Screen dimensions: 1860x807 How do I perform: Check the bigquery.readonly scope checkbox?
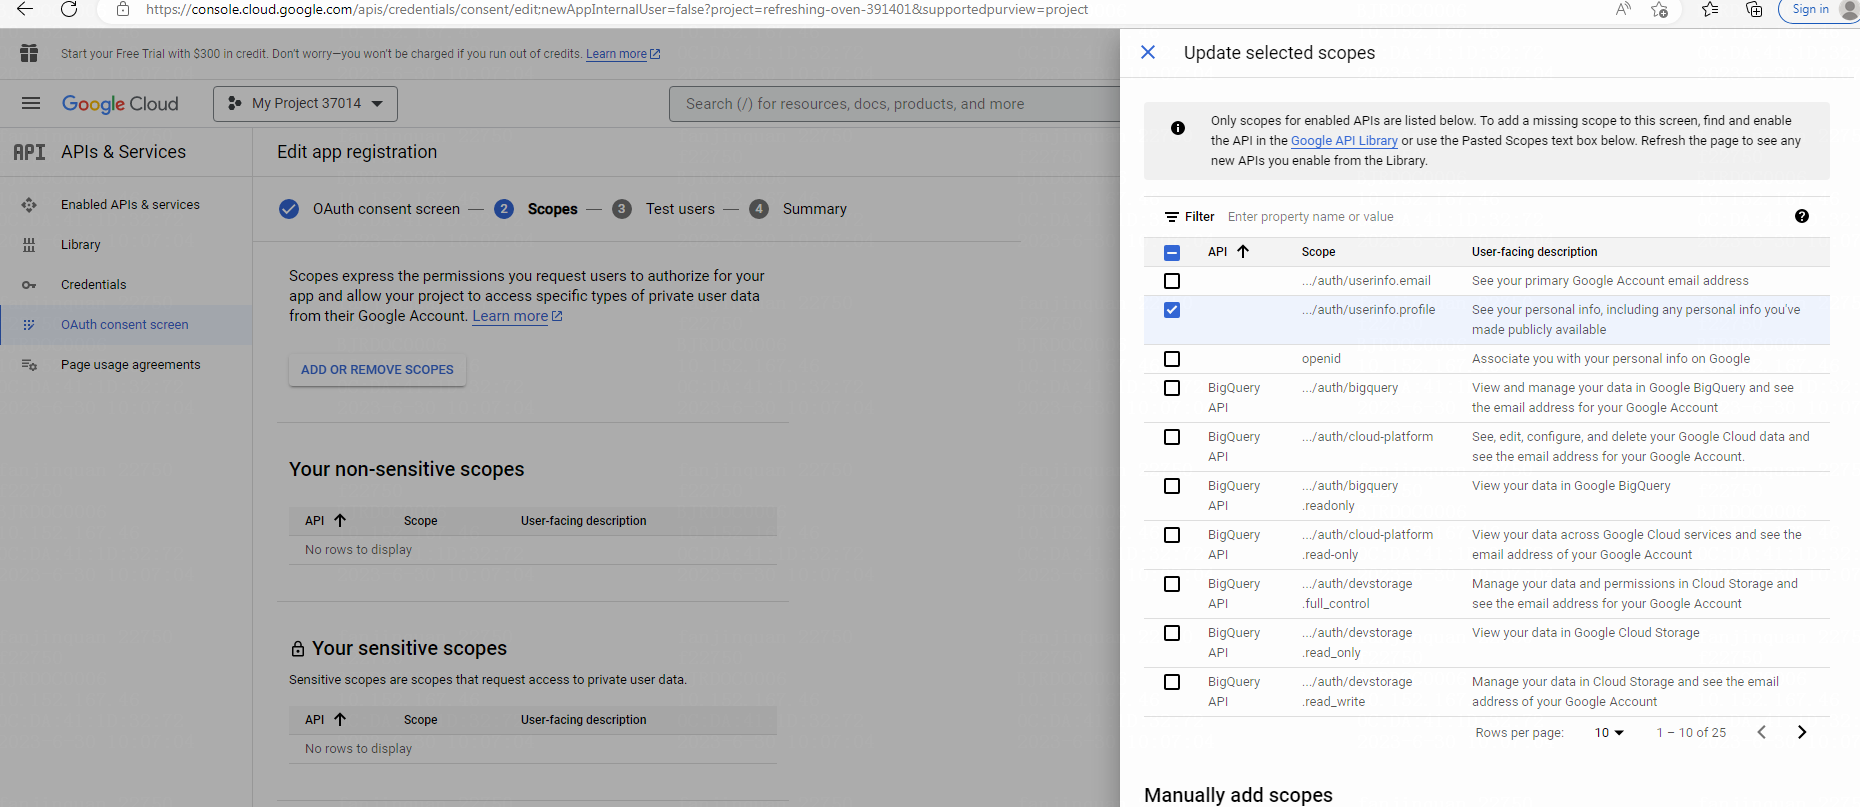(x=1172, y=486)
